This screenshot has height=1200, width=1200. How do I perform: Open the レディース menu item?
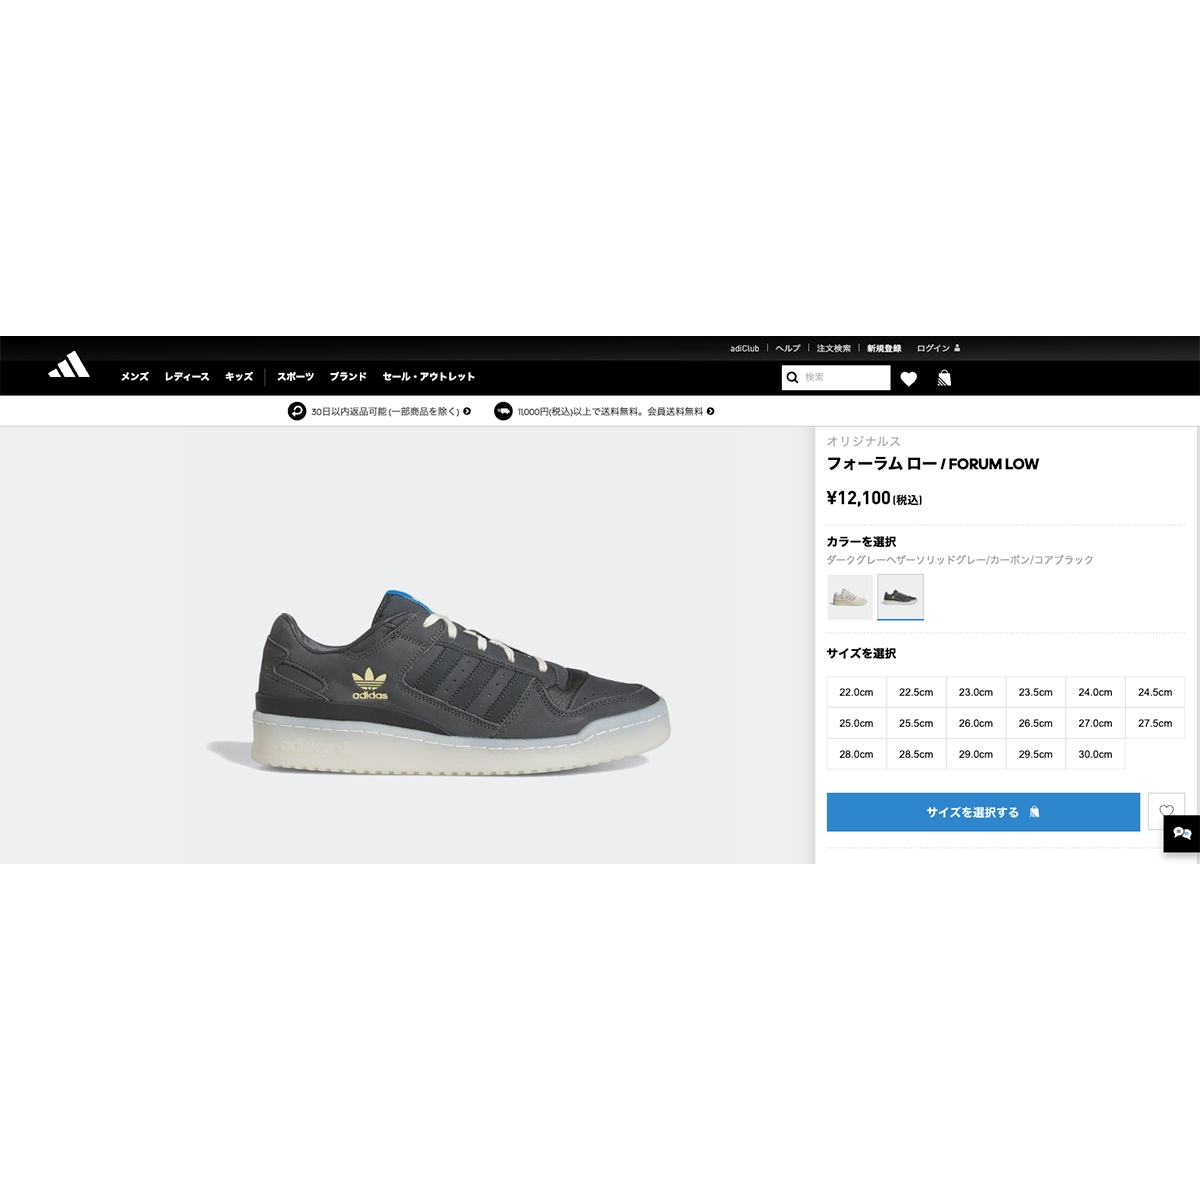click(187, 377)
